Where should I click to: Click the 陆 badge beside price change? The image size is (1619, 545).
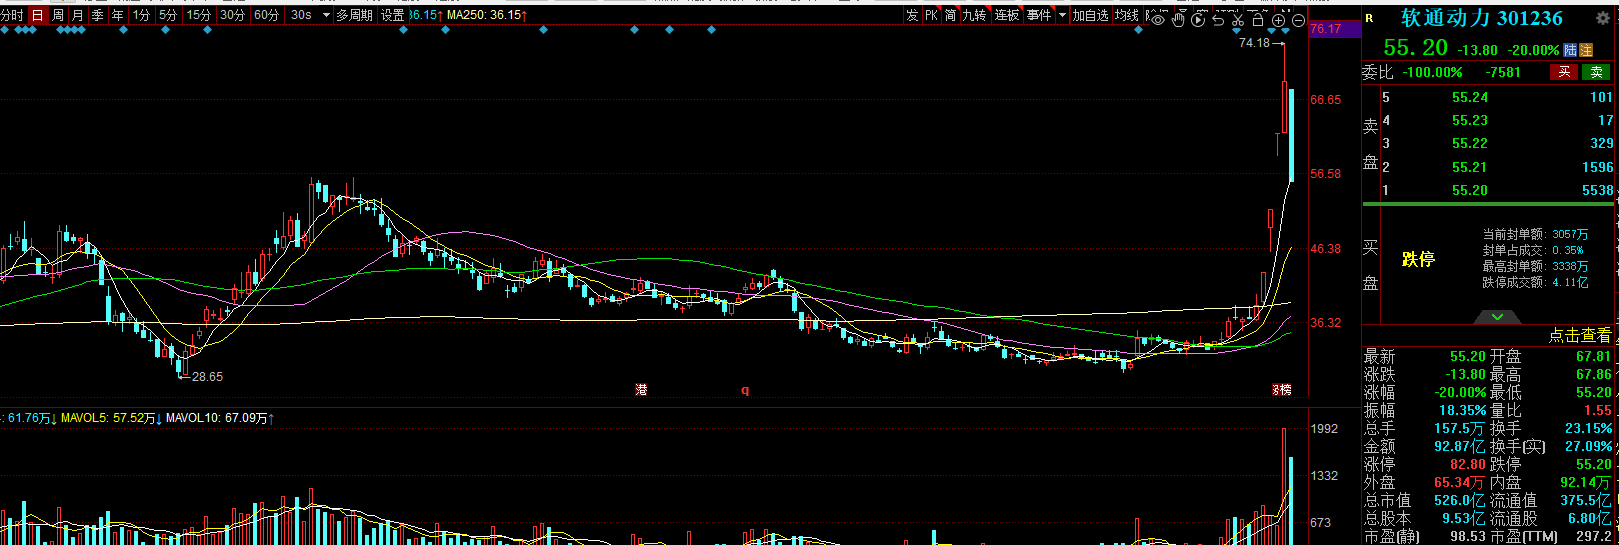point(1571,50)
